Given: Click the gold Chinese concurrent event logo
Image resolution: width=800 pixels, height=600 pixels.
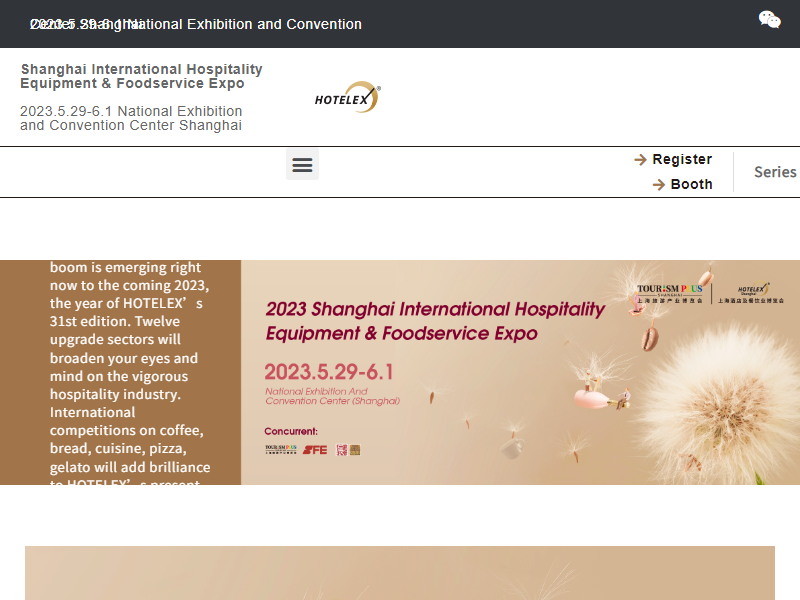Looking at the screenshot, I should 355,449.
